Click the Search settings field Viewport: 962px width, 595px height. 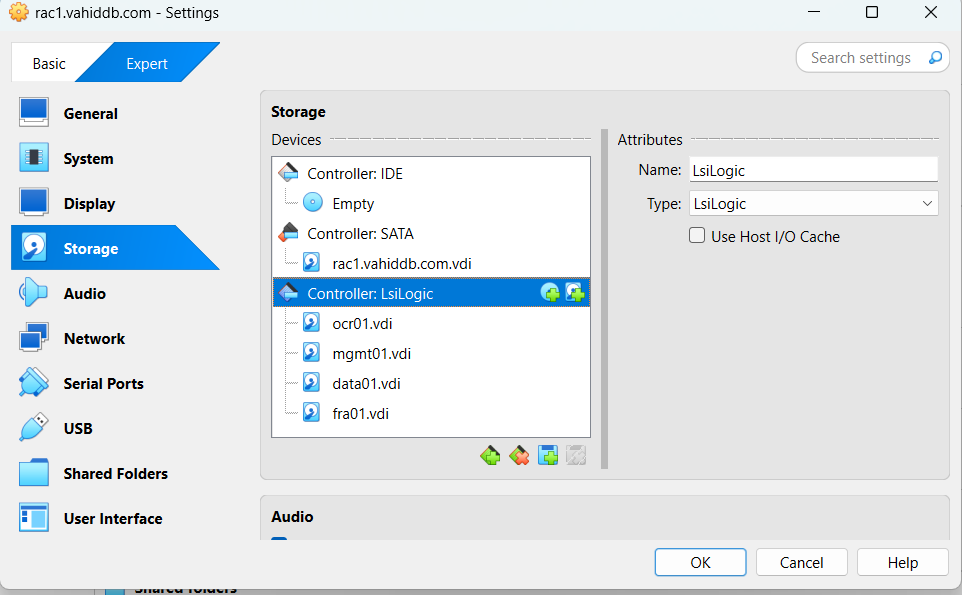click(x=861, y=58)
